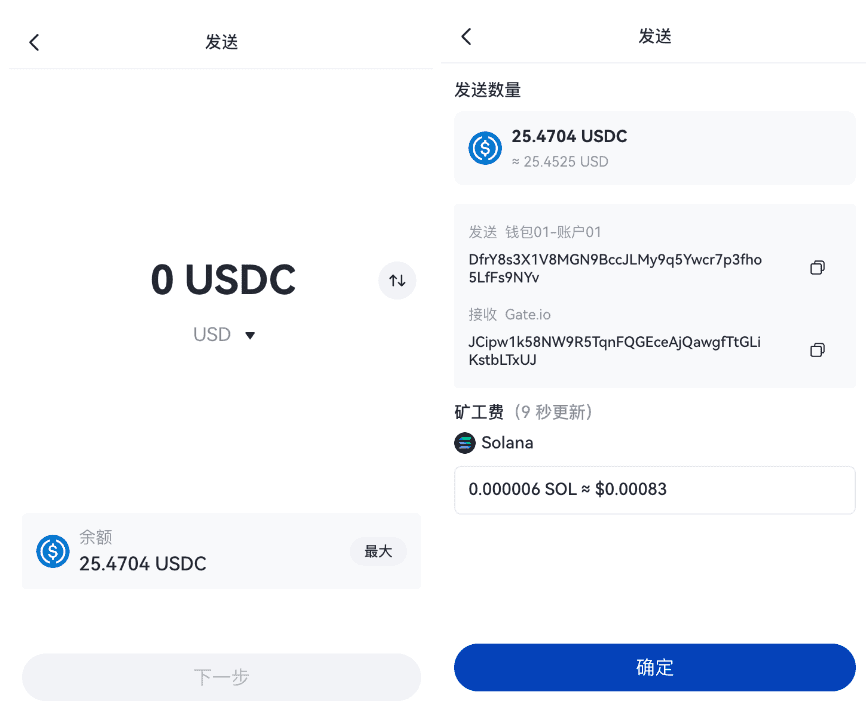Image resolution: width=866 pixels, height=708 pixels.
Task: Go back from the left send screen
Action: (x=34, y=43)
